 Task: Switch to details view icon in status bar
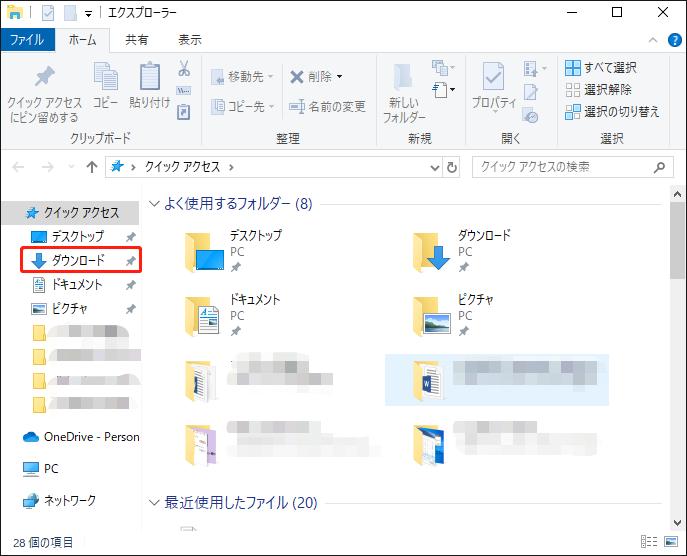point(649,542)
